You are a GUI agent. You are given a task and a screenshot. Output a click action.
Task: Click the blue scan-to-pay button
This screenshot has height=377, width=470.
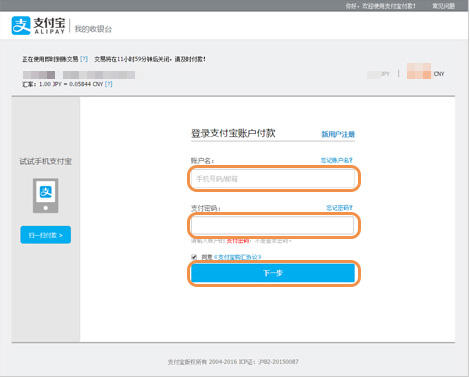point(46,235)
